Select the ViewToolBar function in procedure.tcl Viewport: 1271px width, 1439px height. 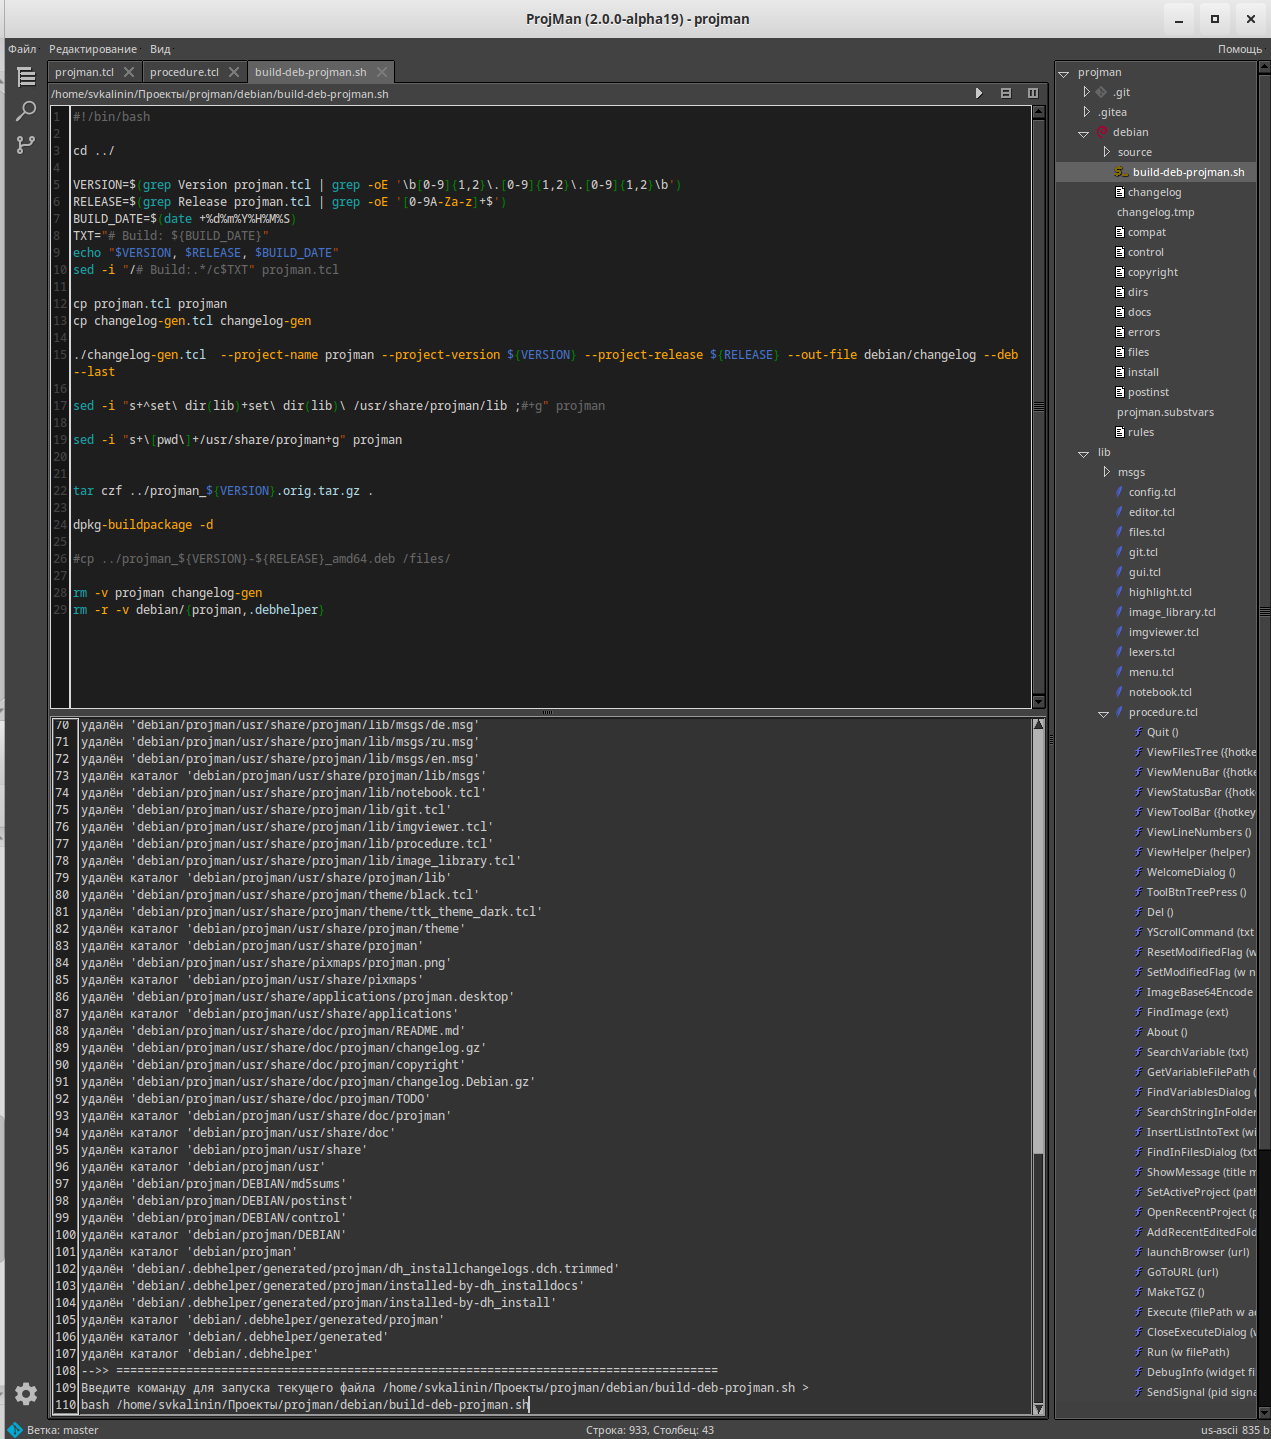[1188, 811]
